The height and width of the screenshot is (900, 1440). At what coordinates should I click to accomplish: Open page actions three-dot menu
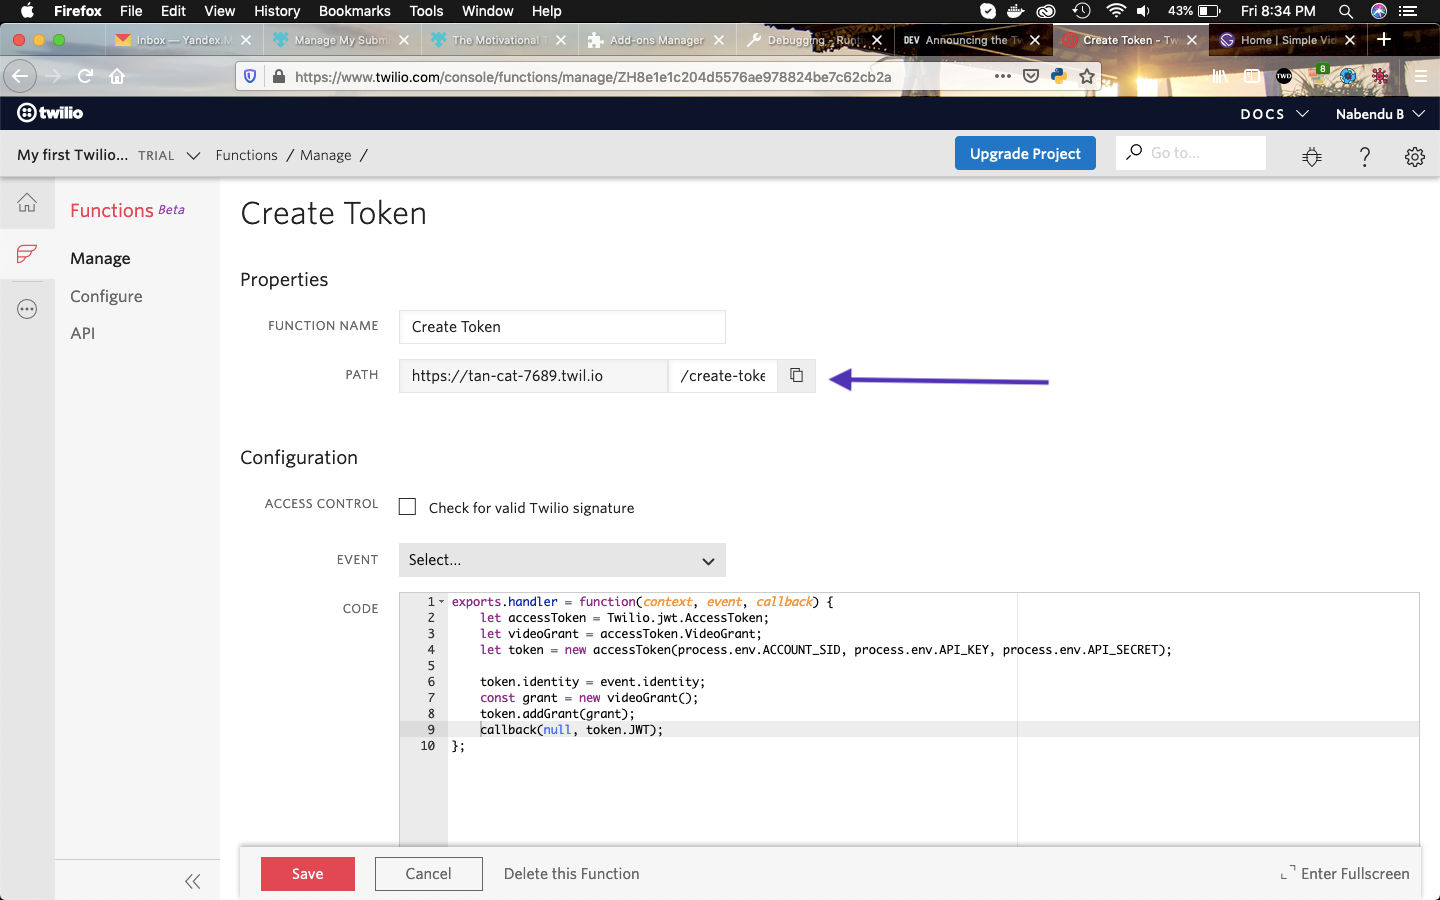(x=1002, y=76)
